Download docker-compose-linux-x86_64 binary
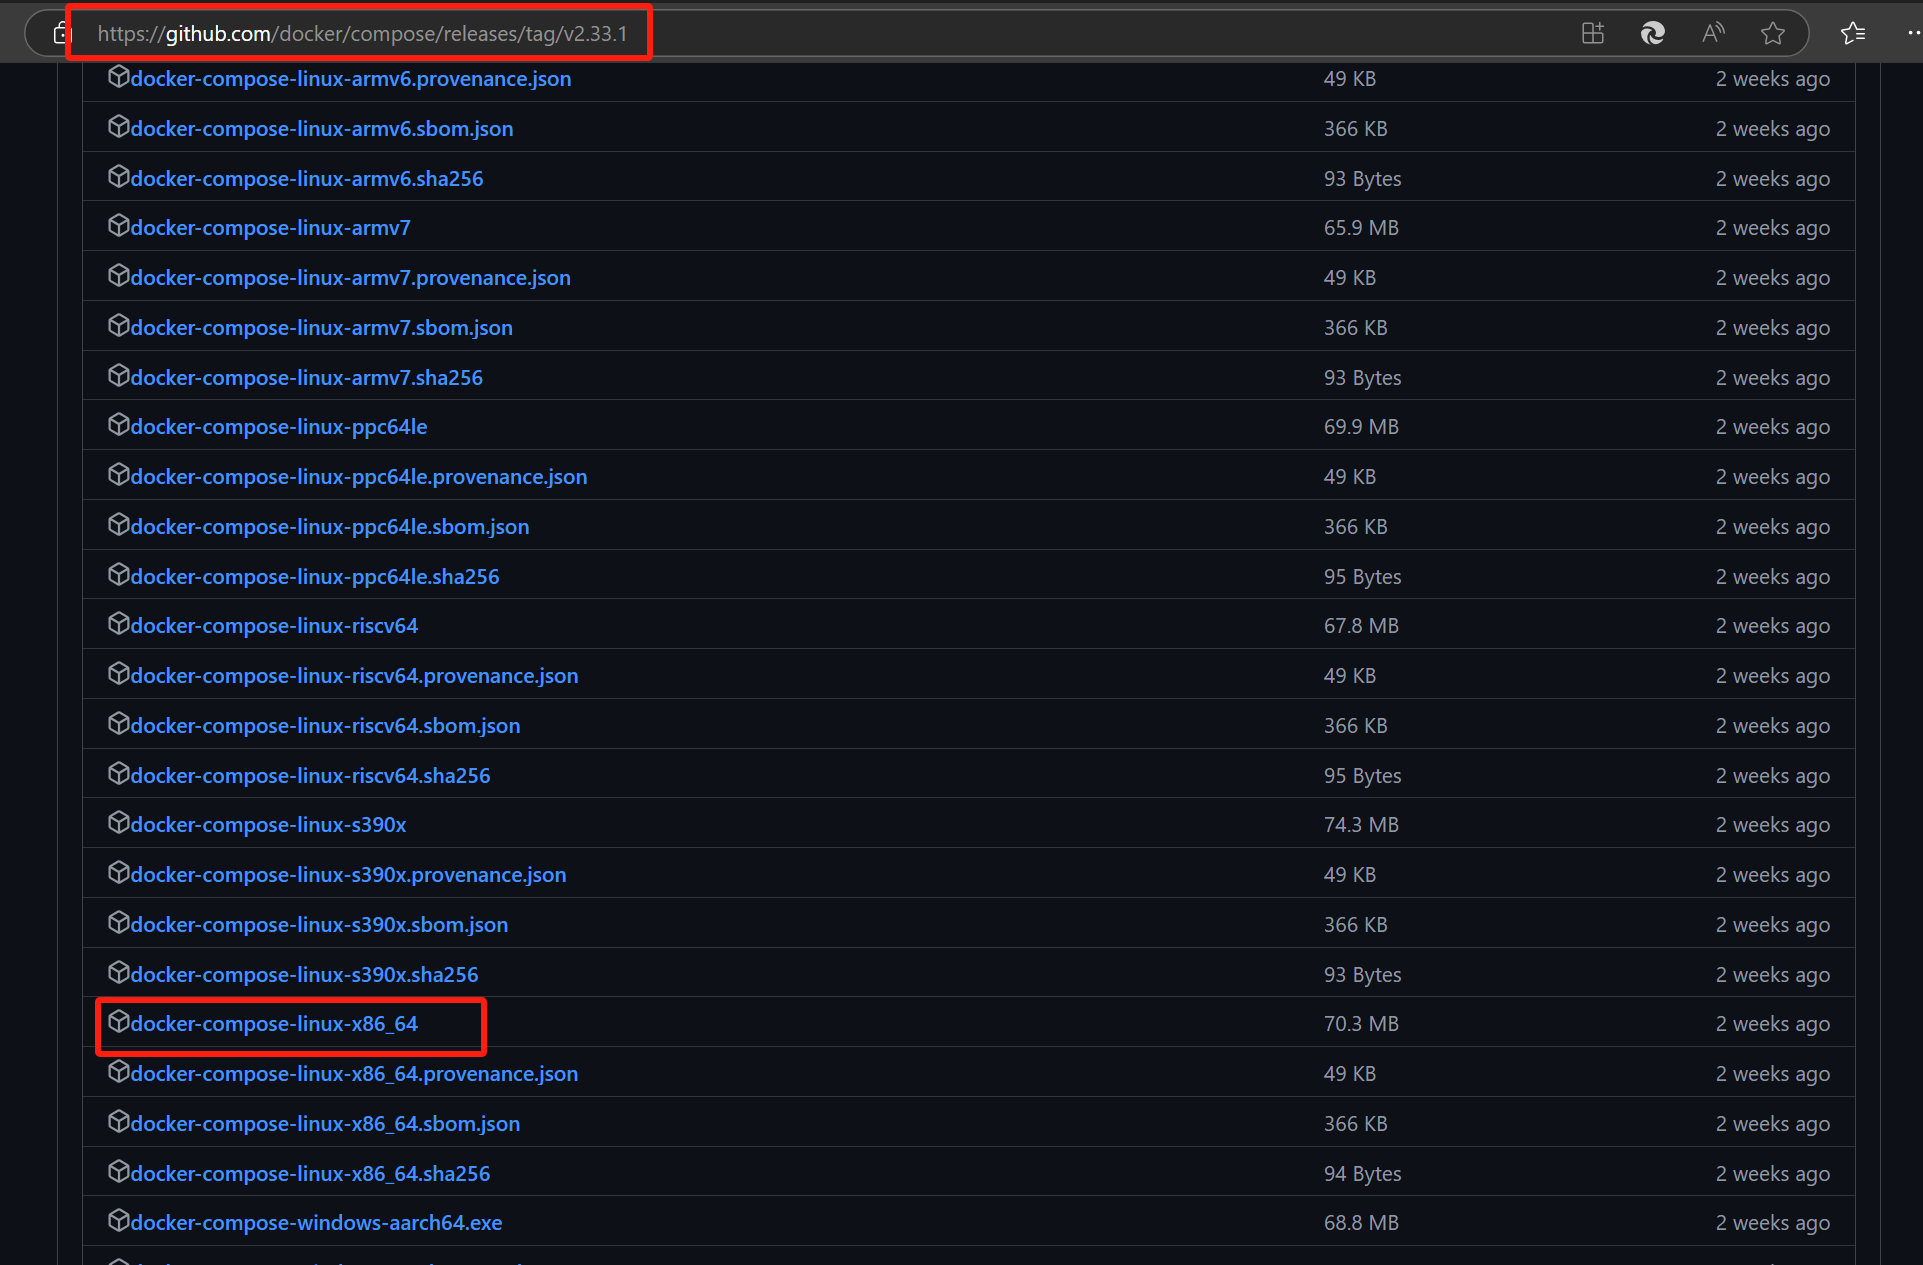Image resolution: width=1923 pixels, height=1265 pixels. 274,1024
